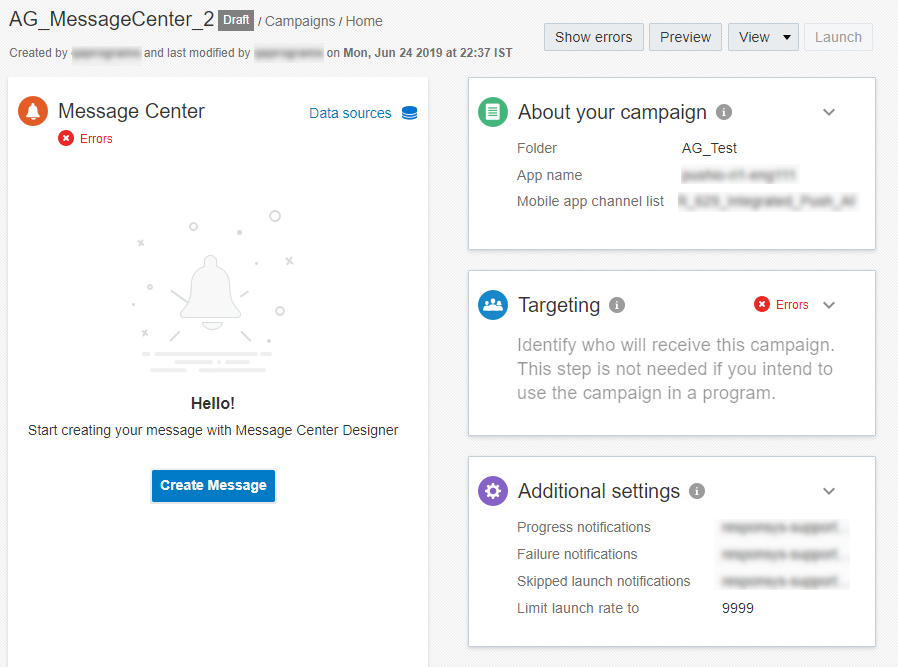Click the purple Additional settings gear icon
Screen dimensions: 898x667
click(493, 491)
